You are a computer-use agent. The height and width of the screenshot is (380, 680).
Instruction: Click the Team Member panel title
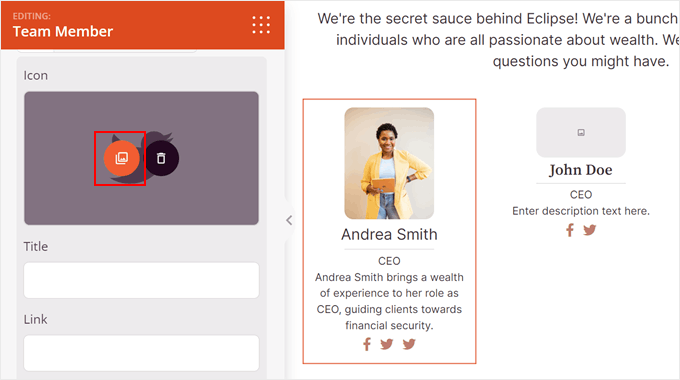tap(63, 31)
